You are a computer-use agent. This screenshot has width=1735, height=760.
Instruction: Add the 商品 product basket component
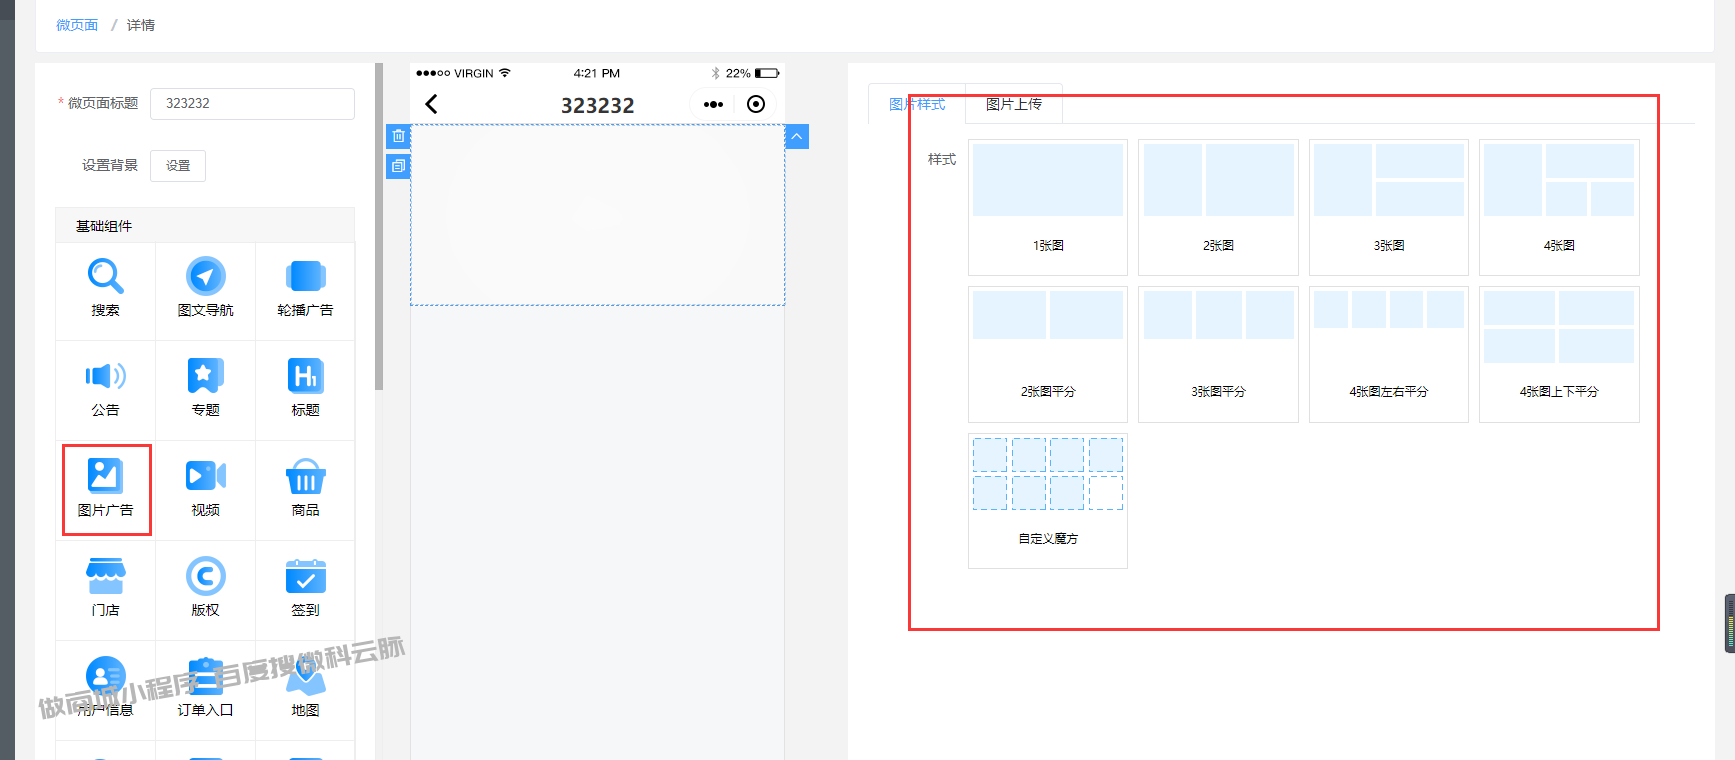305,491
